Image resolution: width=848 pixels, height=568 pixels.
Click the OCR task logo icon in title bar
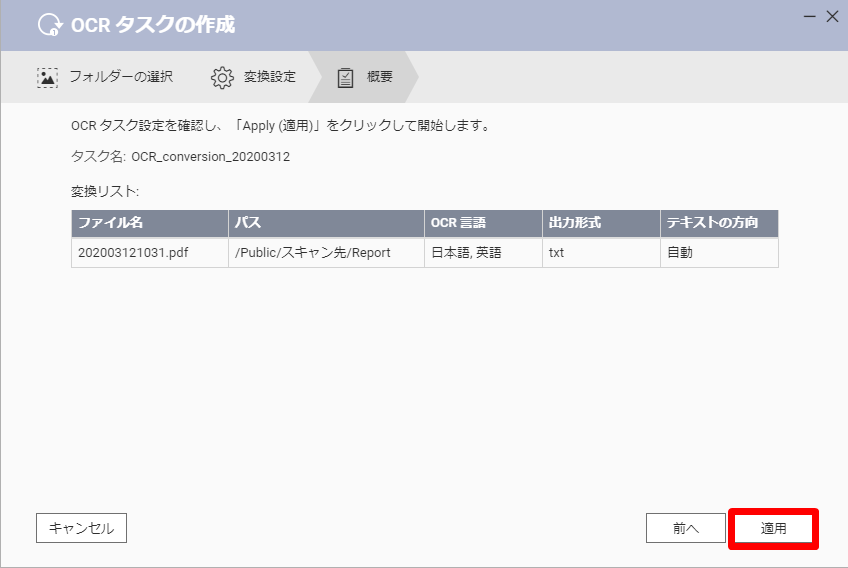pos(50,24)
